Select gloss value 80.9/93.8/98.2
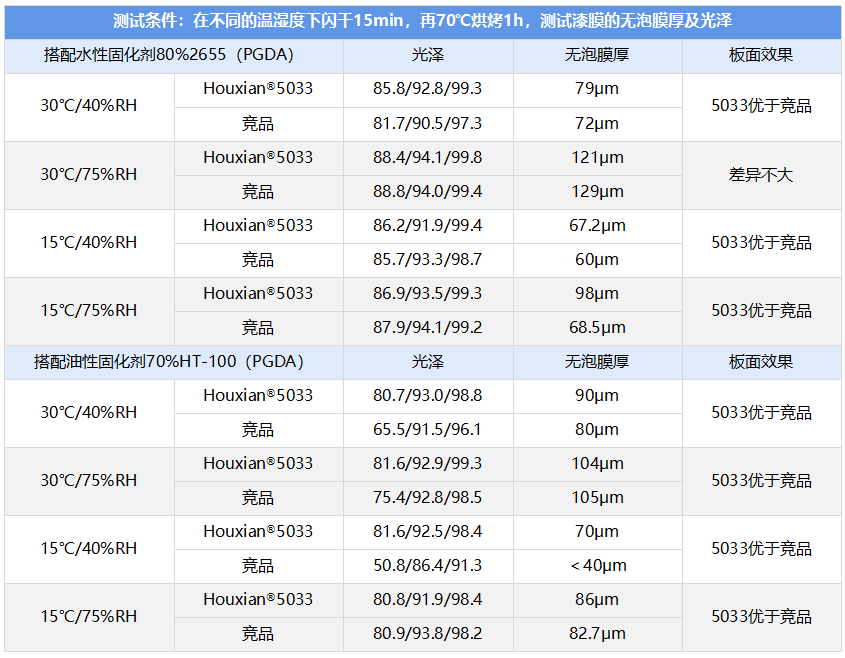The image size is (845, 658). [x=428, y=634]
